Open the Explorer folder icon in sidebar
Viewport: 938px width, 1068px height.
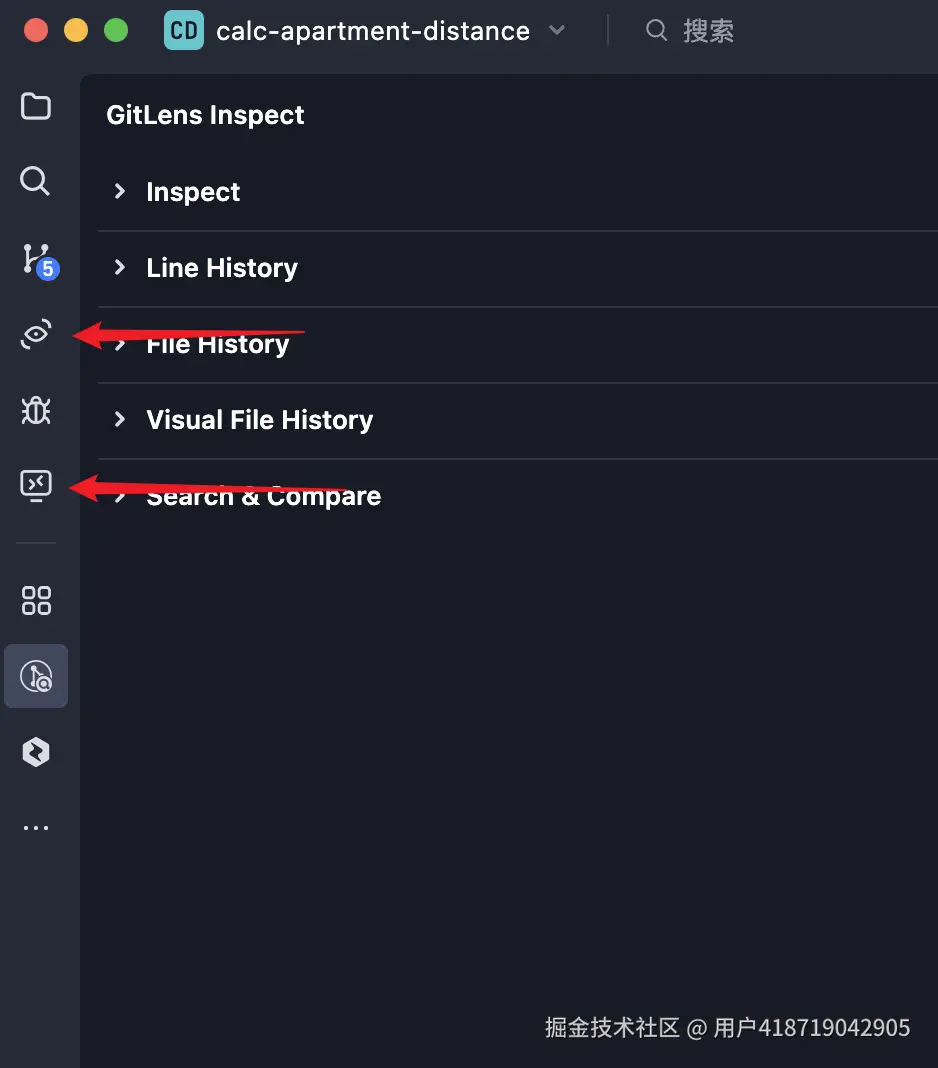(36, 106)
